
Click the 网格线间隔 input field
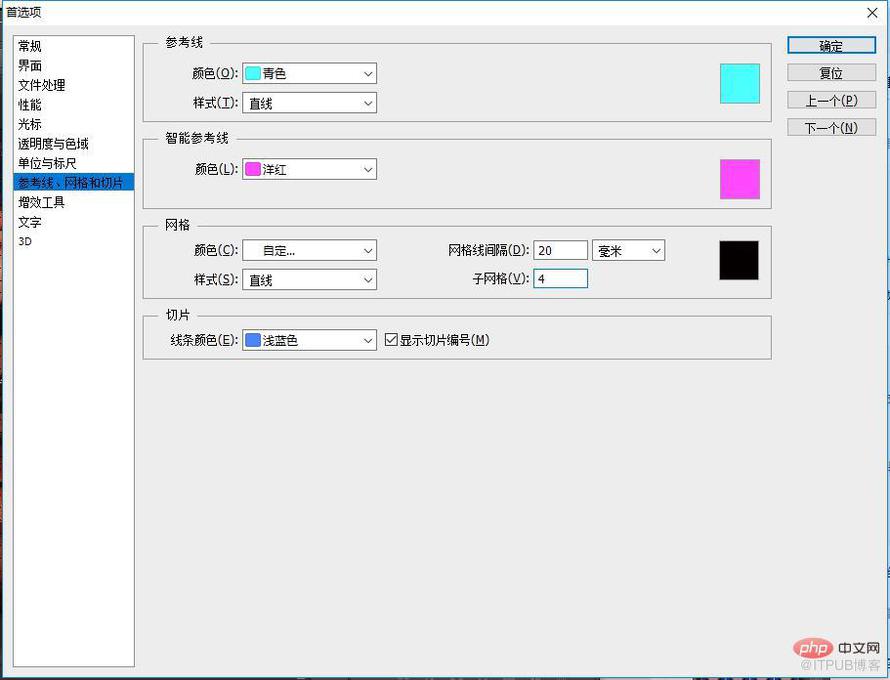pos(560,250)
